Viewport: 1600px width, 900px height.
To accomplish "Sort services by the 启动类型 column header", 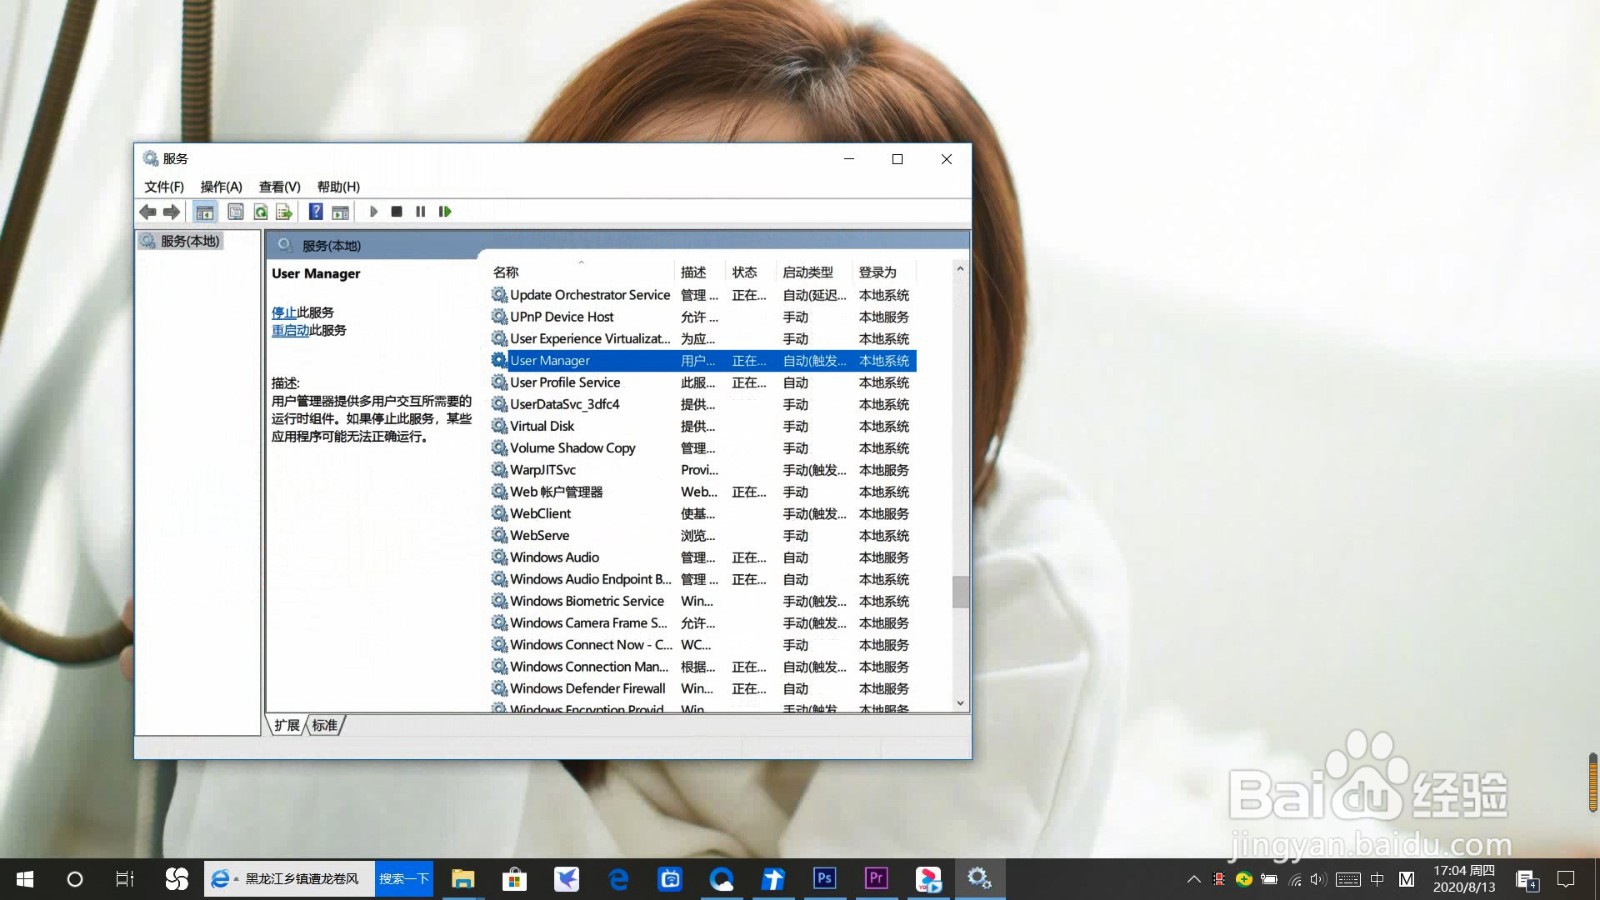I will tap(810, 271).
